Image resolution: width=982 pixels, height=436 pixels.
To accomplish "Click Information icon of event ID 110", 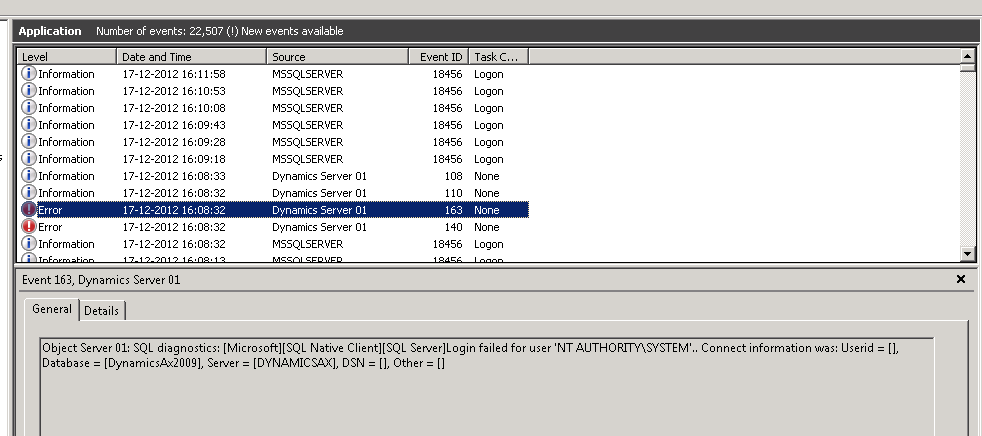I will tap(29, 192).
